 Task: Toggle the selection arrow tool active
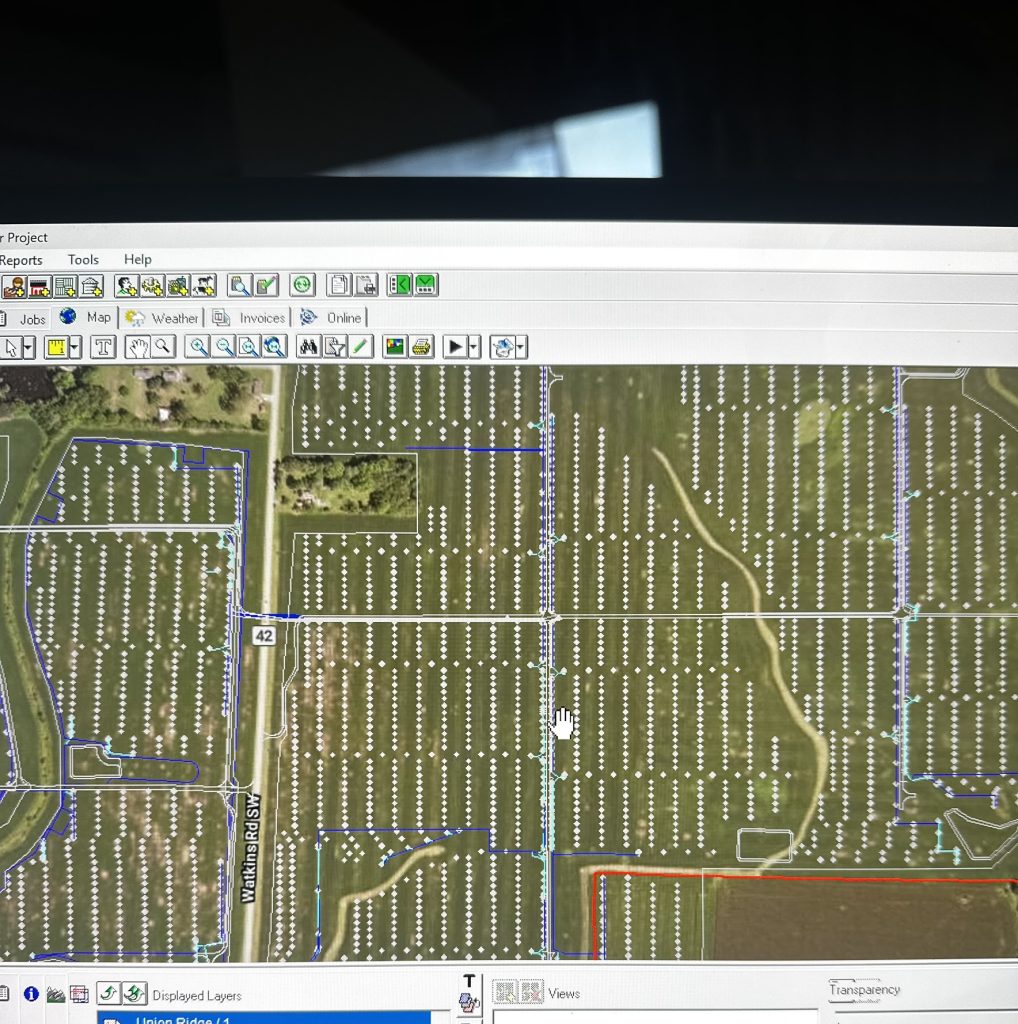coord(13,347)
